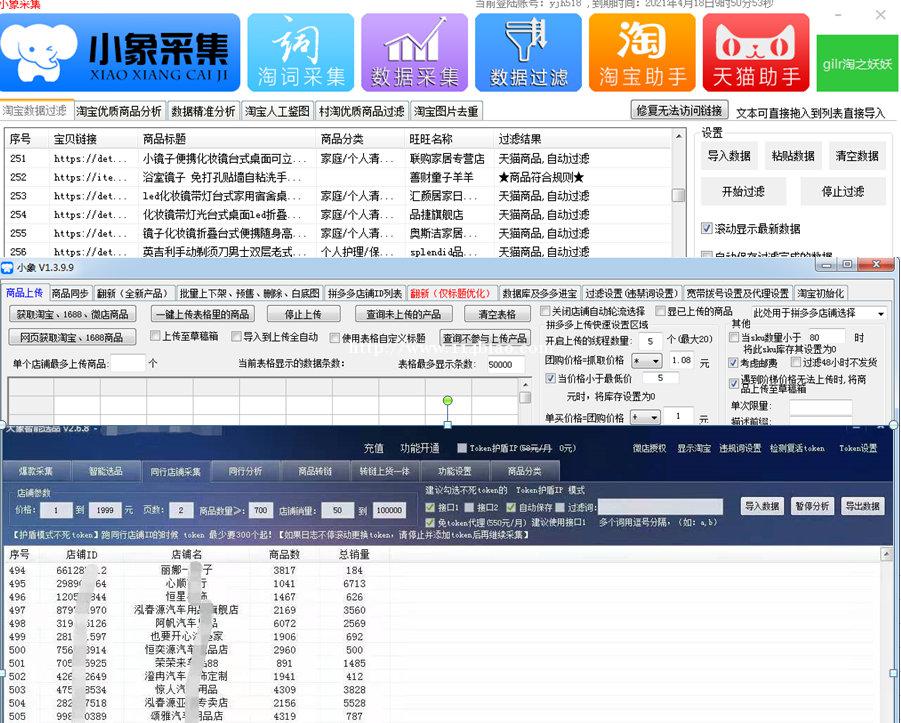
Task: Click the 小象采集 elephant logo banner
Action: (x=120, y=53)
